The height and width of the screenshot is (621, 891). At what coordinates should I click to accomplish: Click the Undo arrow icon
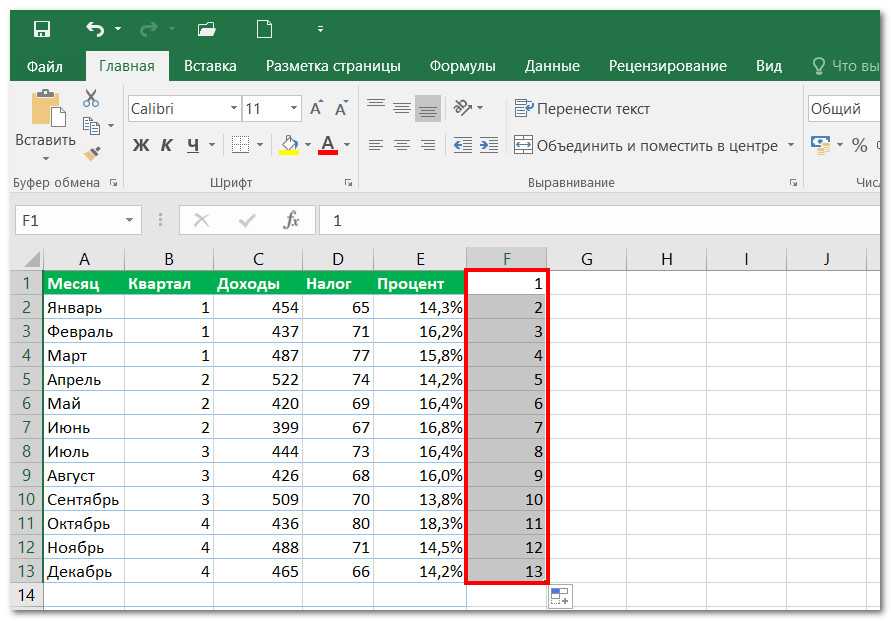[95, 29]
